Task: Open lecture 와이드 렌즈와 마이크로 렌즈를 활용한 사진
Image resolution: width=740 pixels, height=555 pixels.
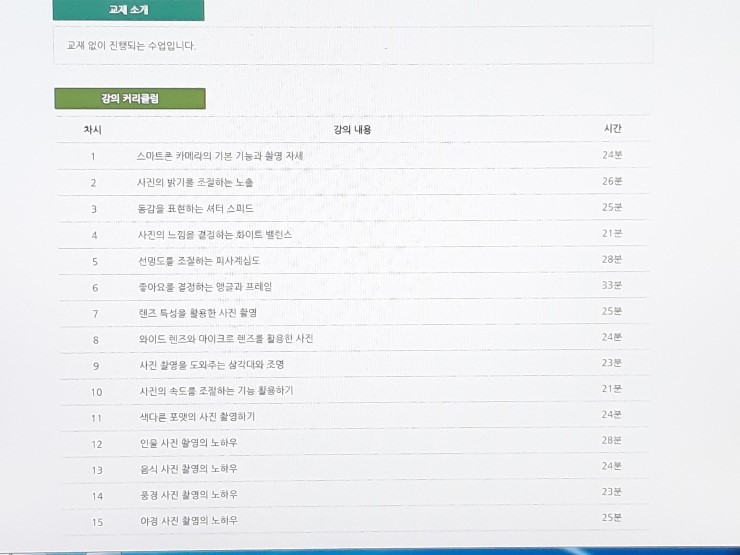Action: point(226,338)
